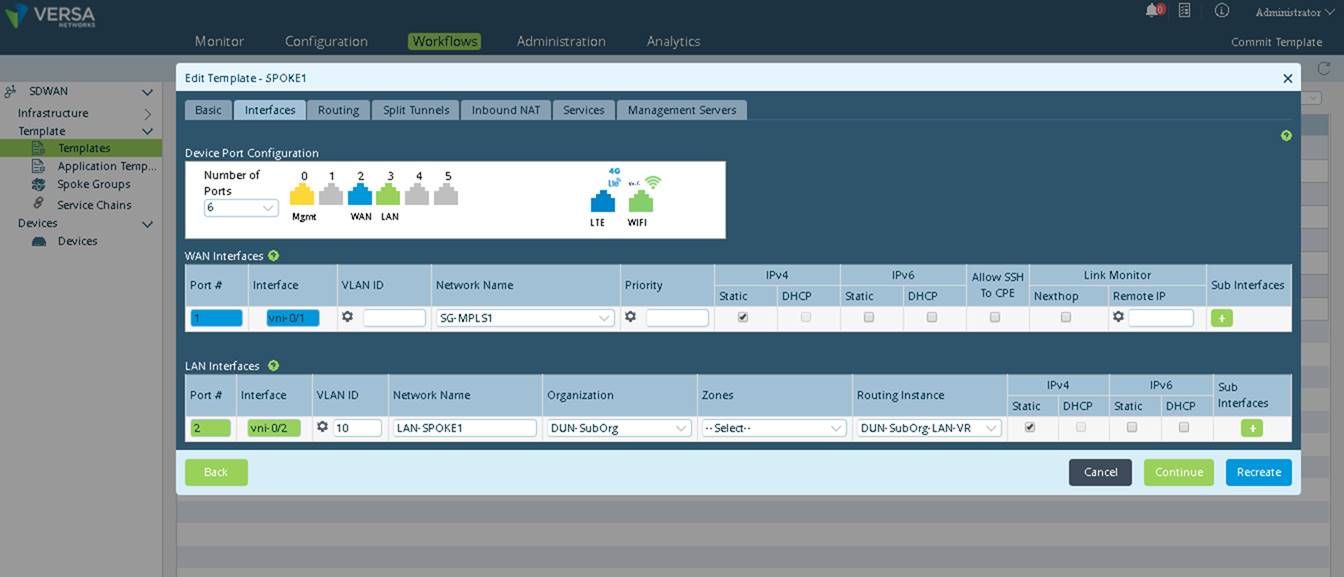The height and width of the screenshot is (577, 1344).
Task: Enable Allow SSH To CPE checkbox
Action: [995, 317]
